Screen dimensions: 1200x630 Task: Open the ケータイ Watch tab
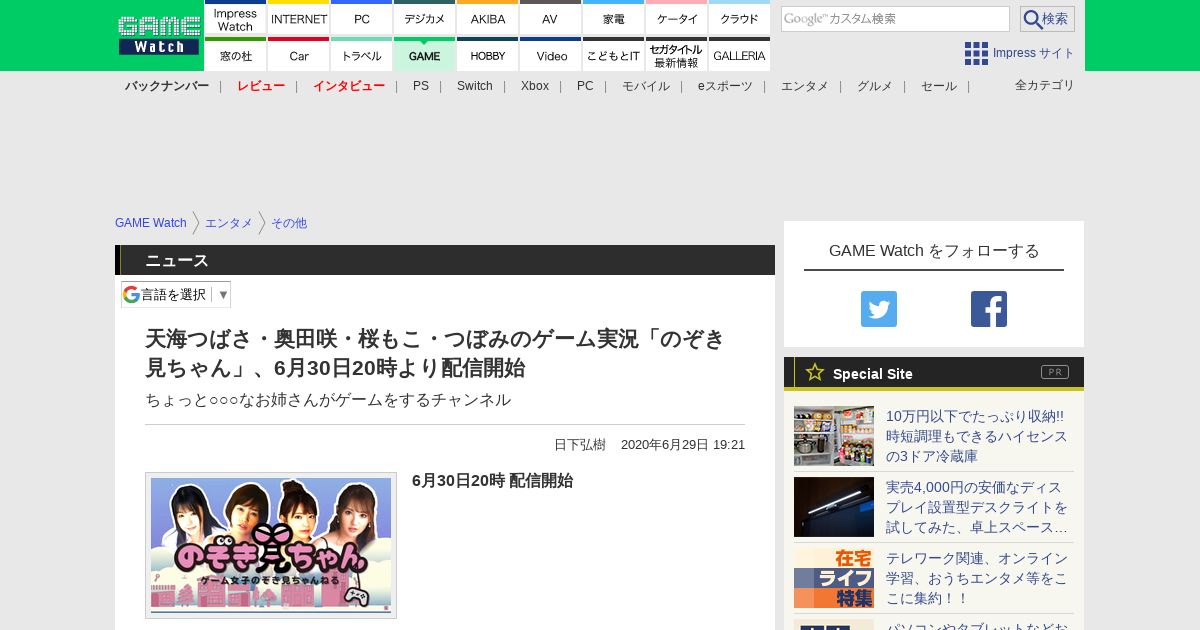677,18
